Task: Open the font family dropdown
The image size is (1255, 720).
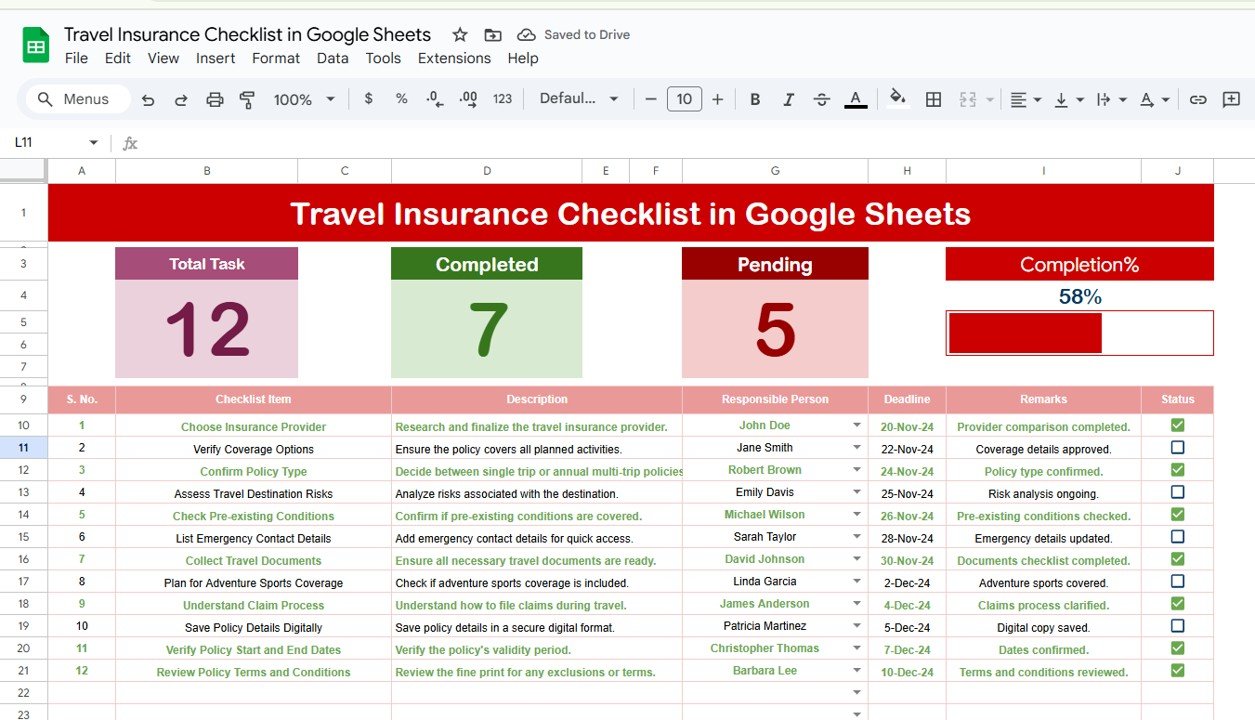Action: coord(579,99)
